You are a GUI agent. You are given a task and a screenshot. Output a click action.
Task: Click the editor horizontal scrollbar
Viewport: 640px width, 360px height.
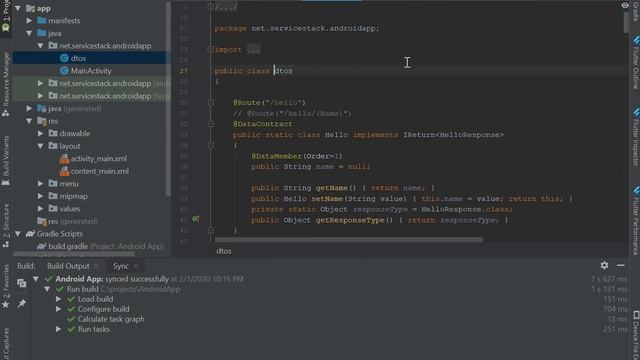[x=349, y=240]
